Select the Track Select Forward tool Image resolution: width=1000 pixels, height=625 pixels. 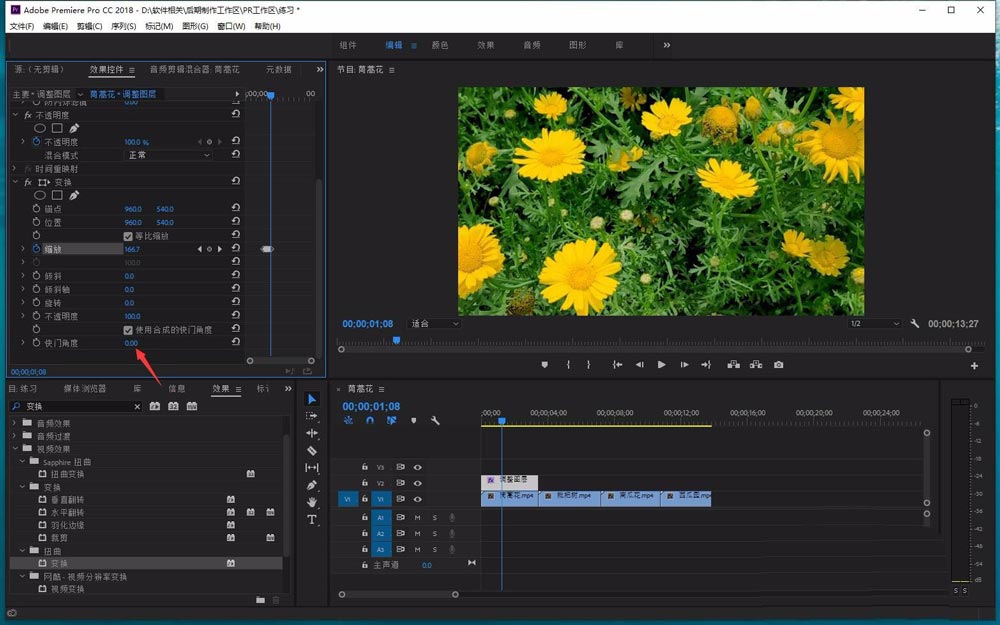pos(312,416)
